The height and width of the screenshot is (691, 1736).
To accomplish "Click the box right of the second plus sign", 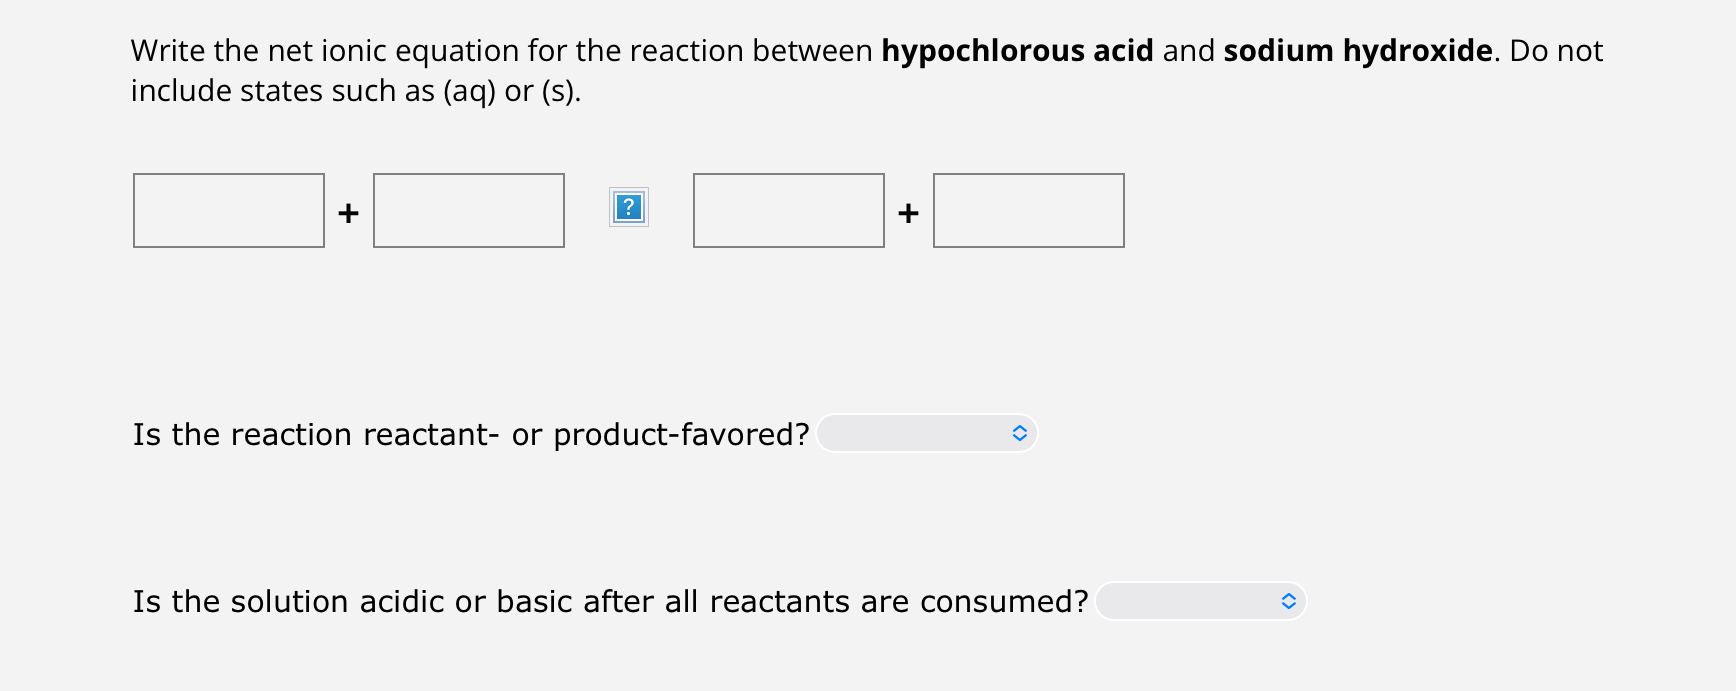I will pyautogui.click(x=1028, y=210).
